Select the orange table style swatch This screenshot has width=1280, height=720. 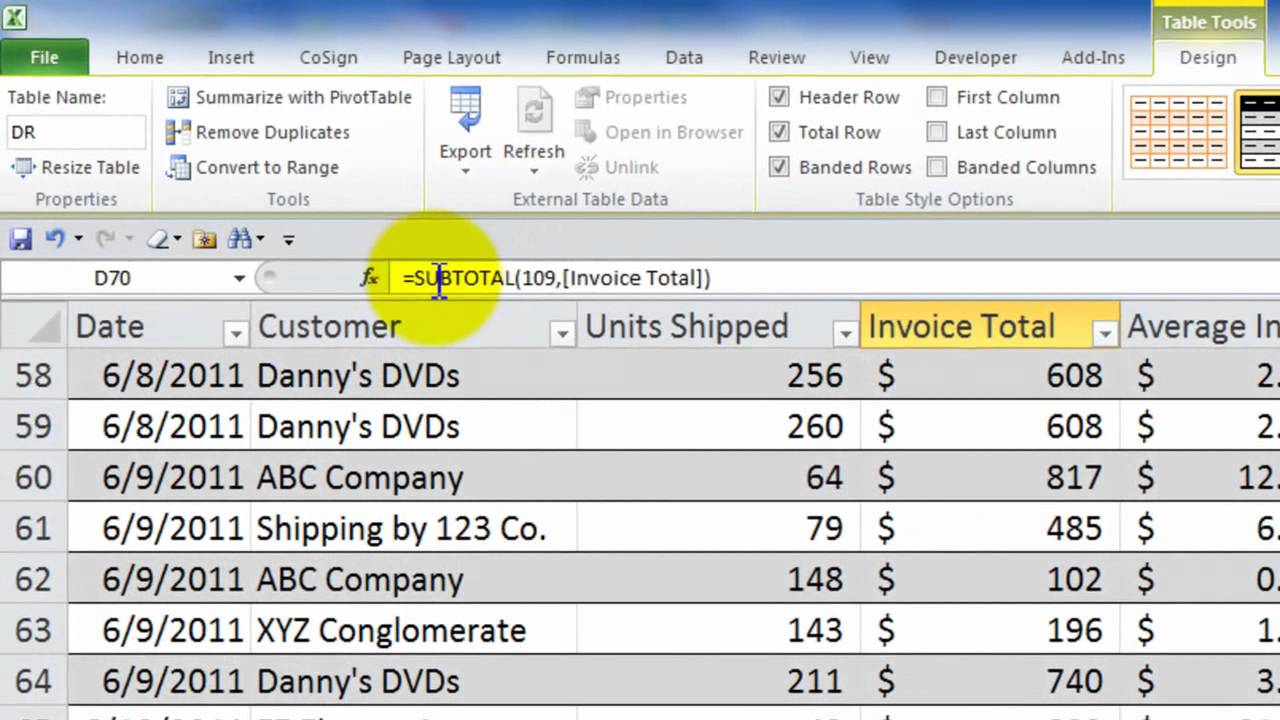pyautogui.click(x=1178, y=132)
